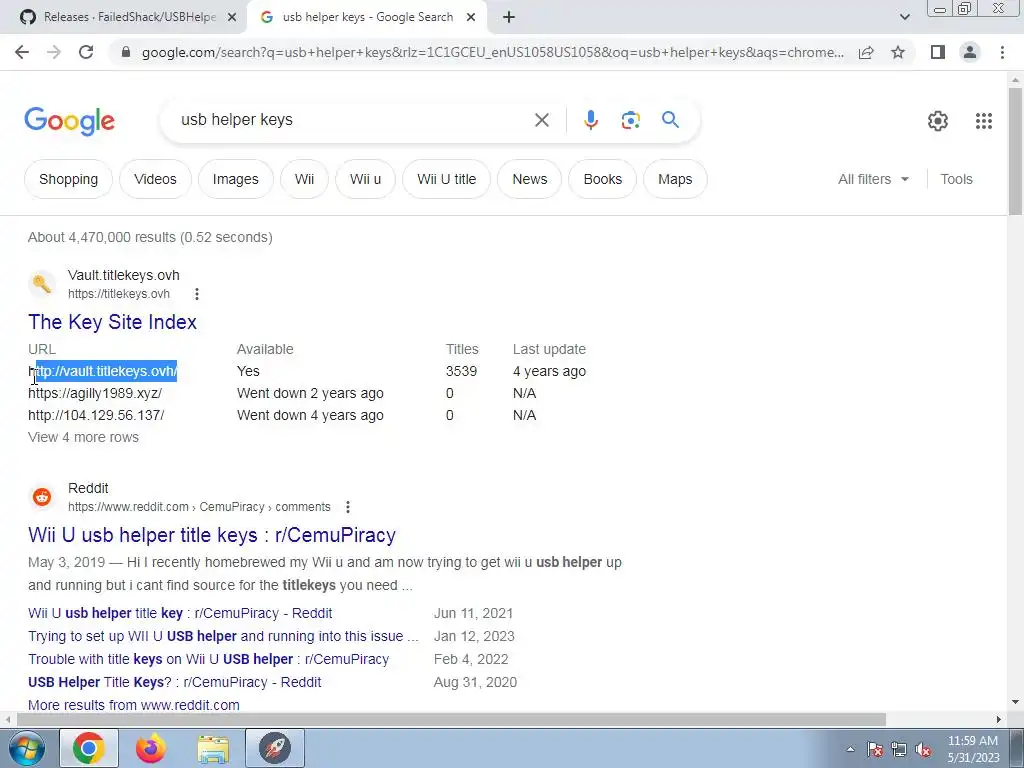Show hidden system tray icons
This screenshot has height=768, width=1024.
850,749
